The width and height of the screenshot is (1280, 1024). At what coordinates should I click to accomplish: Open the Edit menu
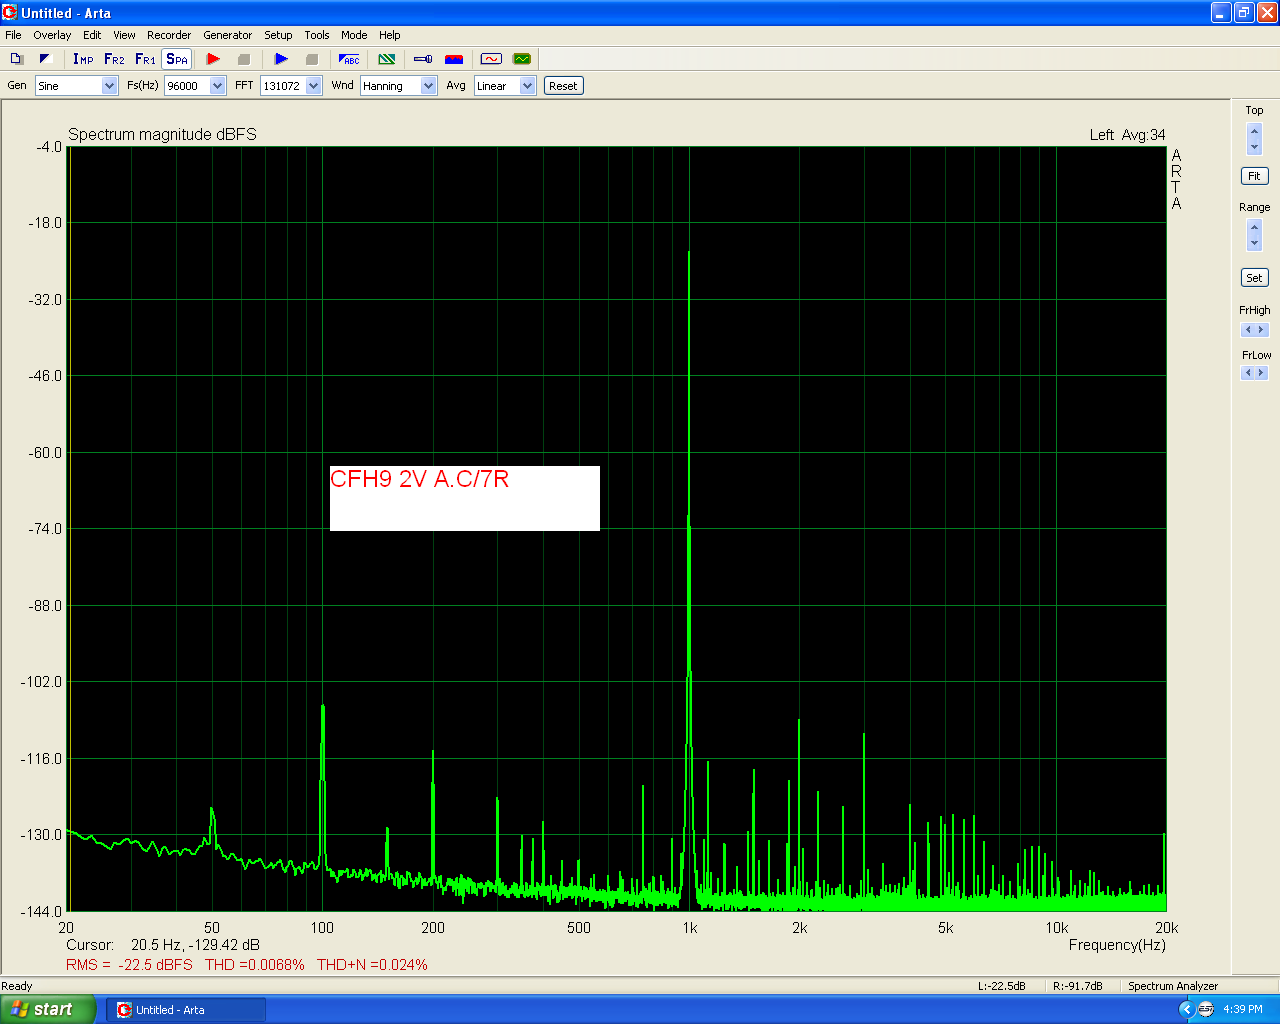(92, 35)
